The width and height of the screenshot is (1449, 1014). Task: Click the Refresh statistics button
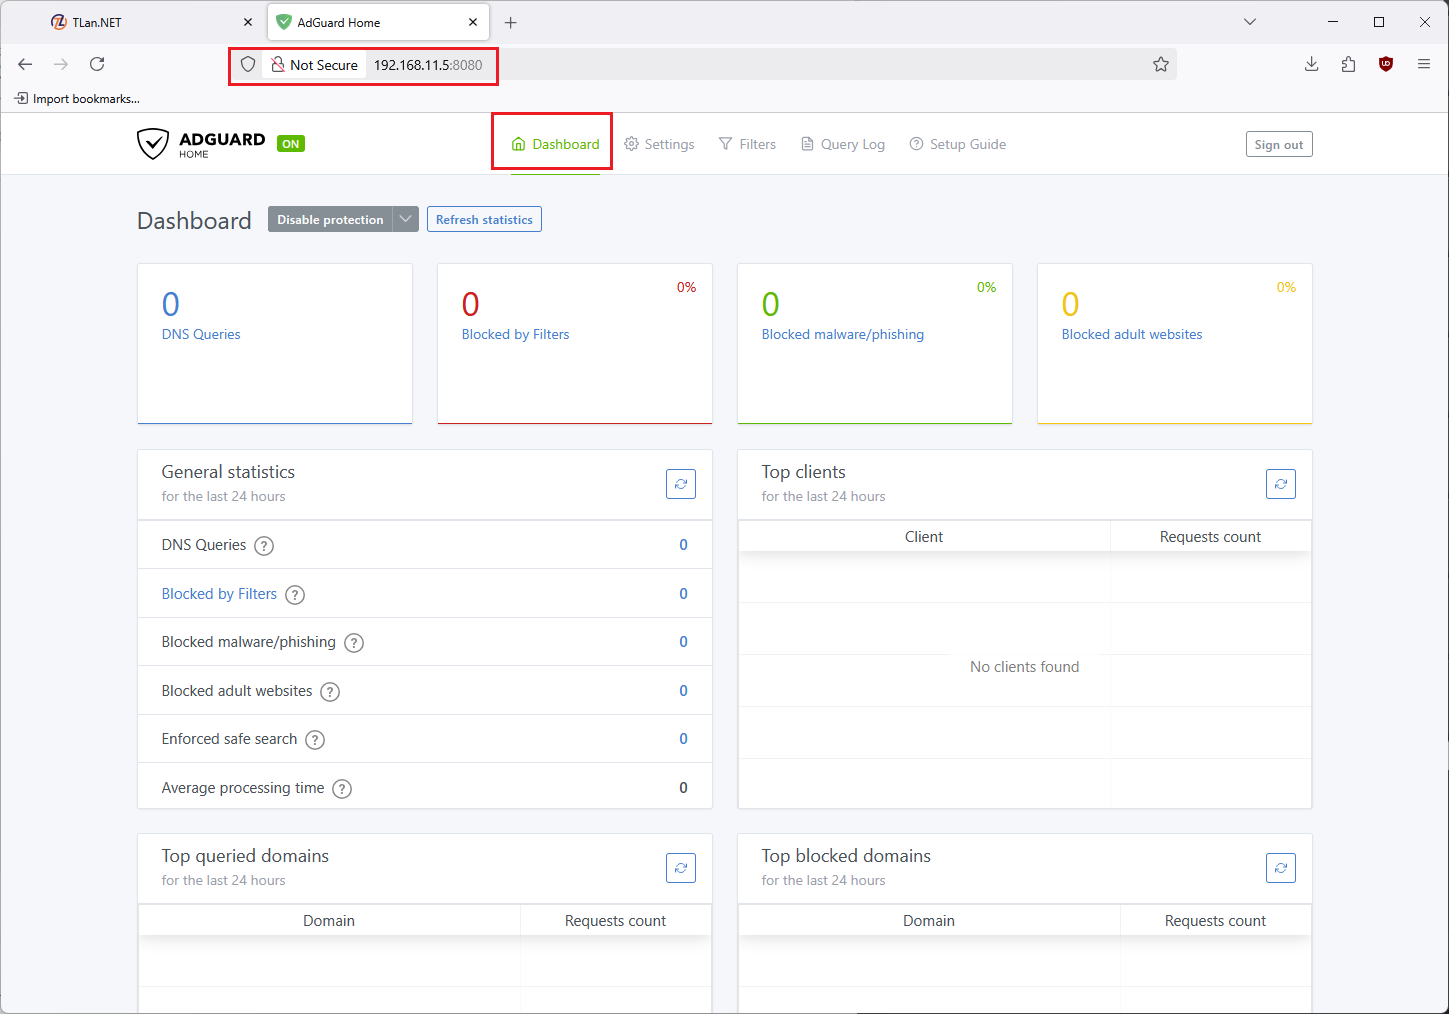pyautogui.click(x=484, y=219)
